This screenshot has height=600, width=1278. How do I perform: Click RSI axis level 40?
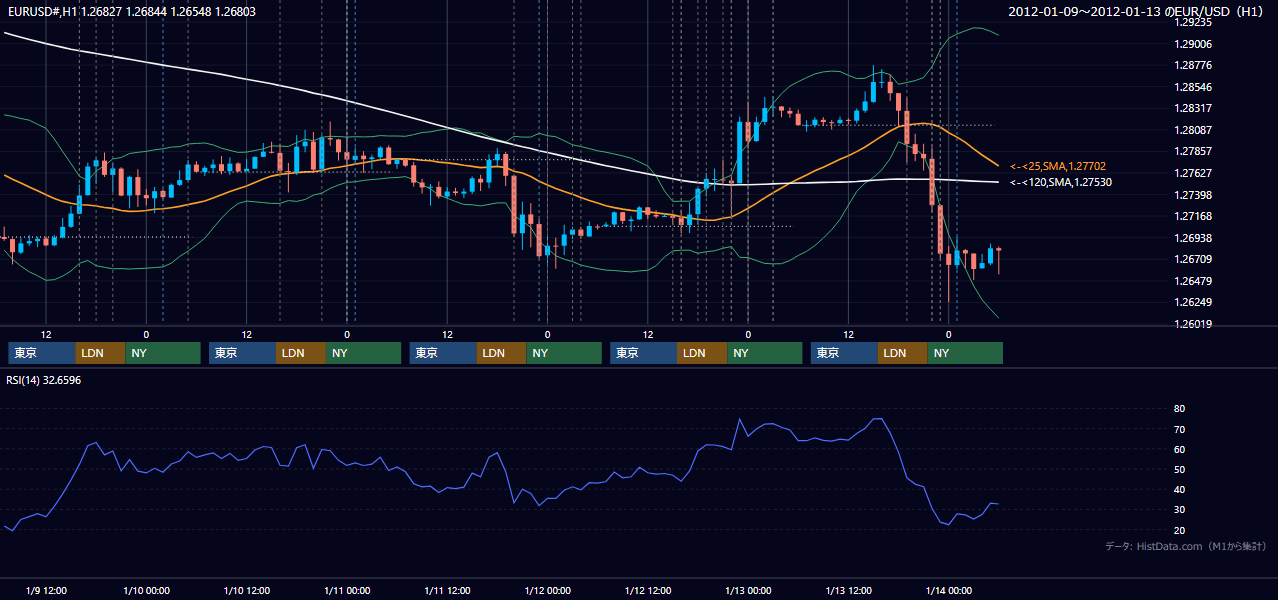(1180, 489)
